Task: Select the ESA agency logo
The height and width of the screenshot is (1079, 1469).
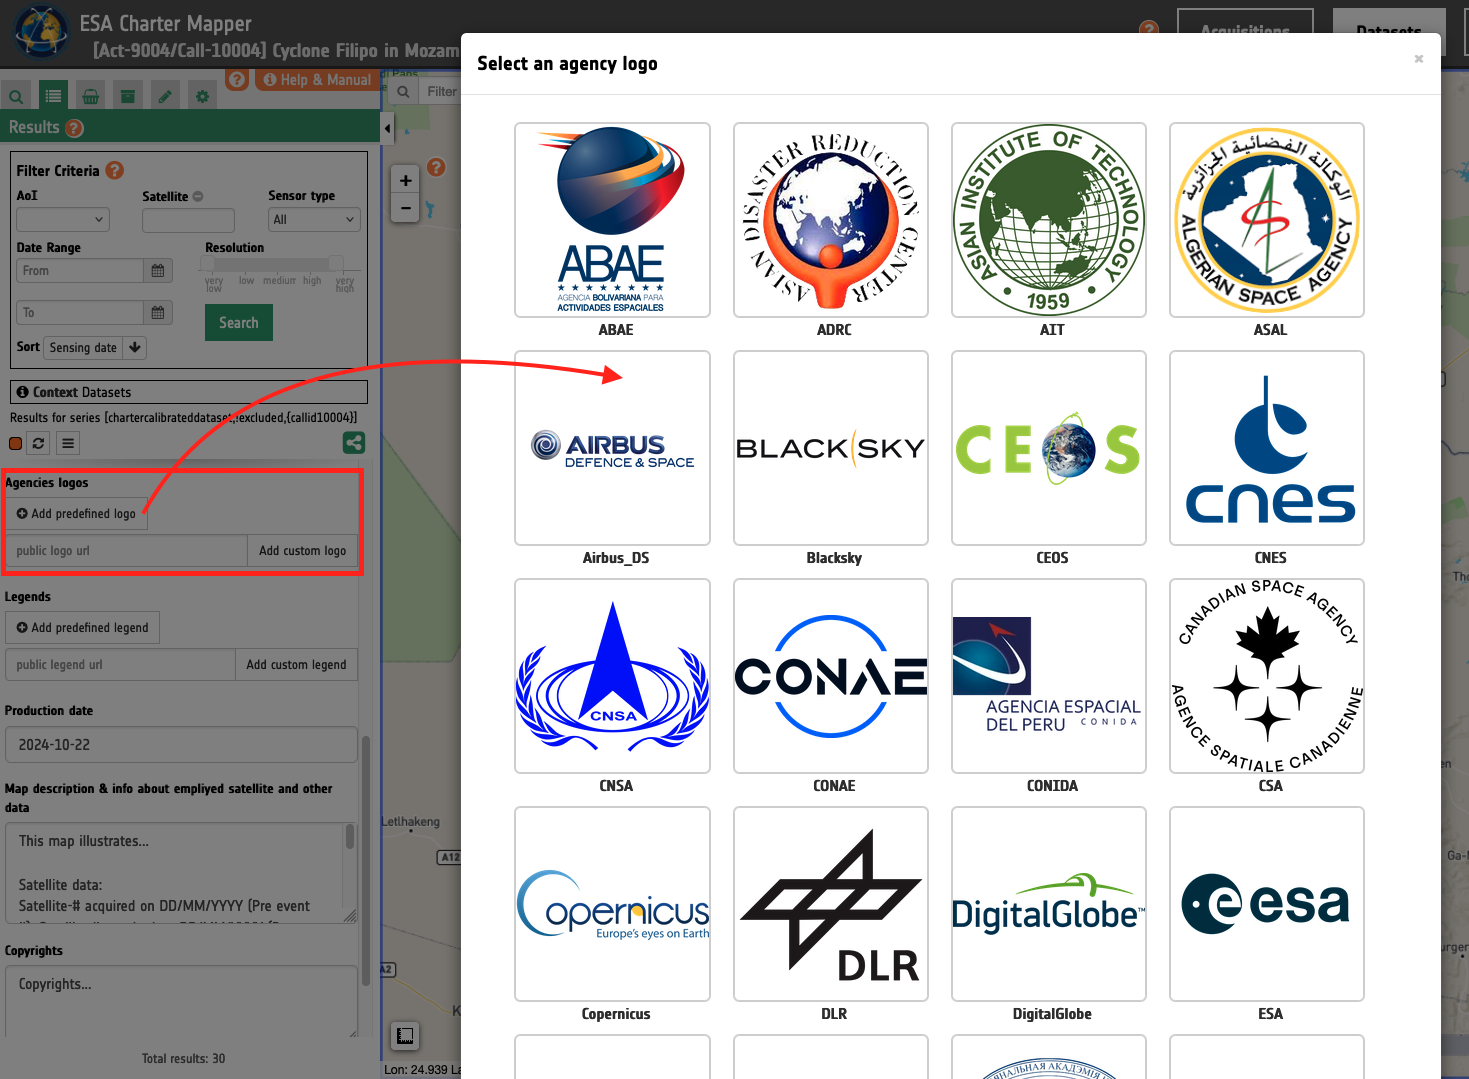Action: 1267,904
